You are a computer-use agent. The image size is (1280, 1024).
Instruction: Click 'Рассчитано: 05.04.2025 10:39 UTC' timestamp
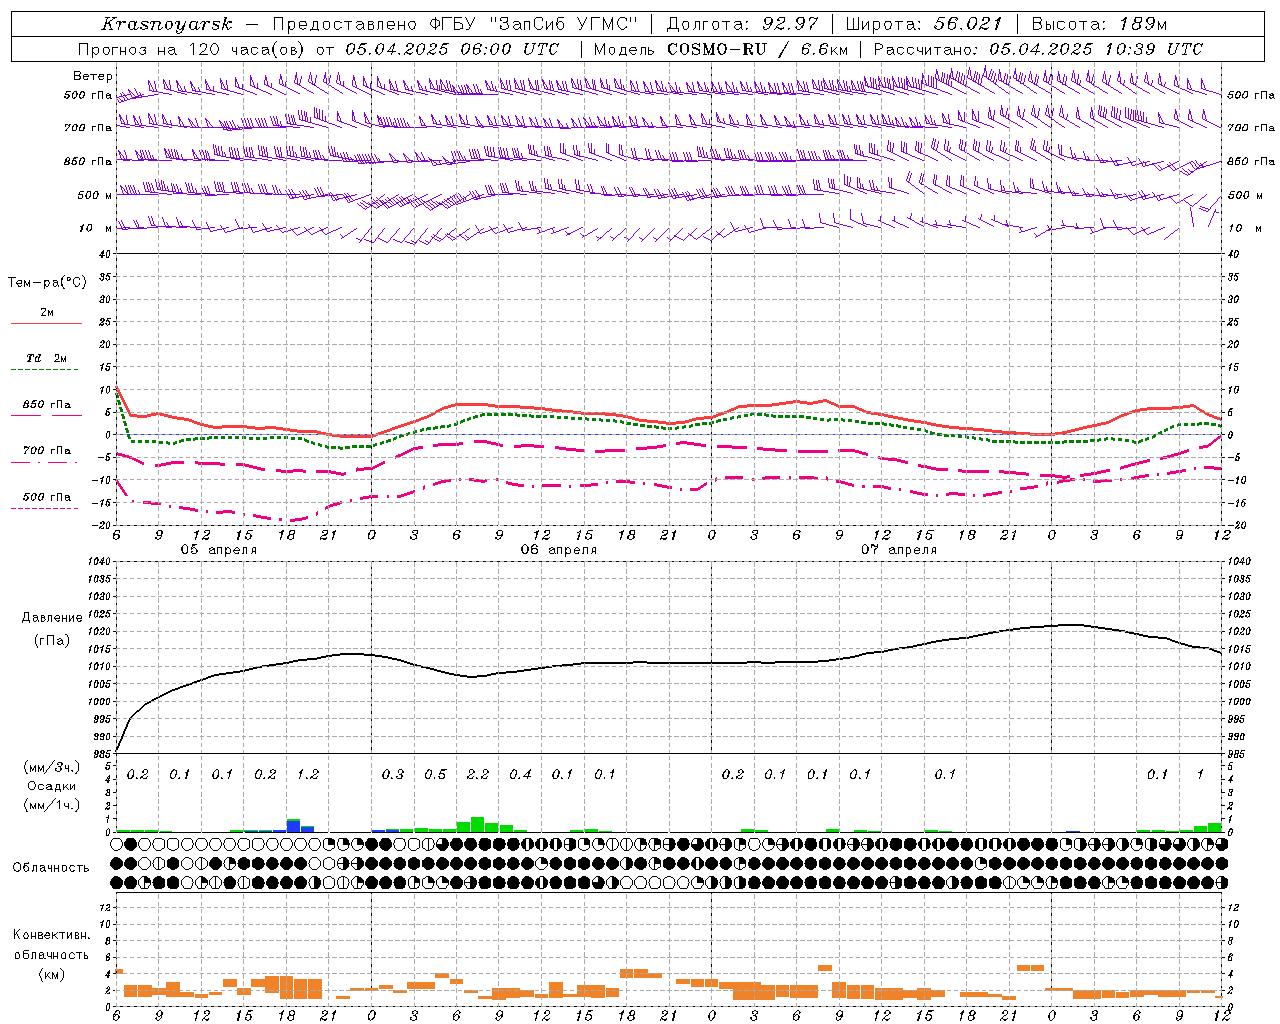[x=1038, y=49]
